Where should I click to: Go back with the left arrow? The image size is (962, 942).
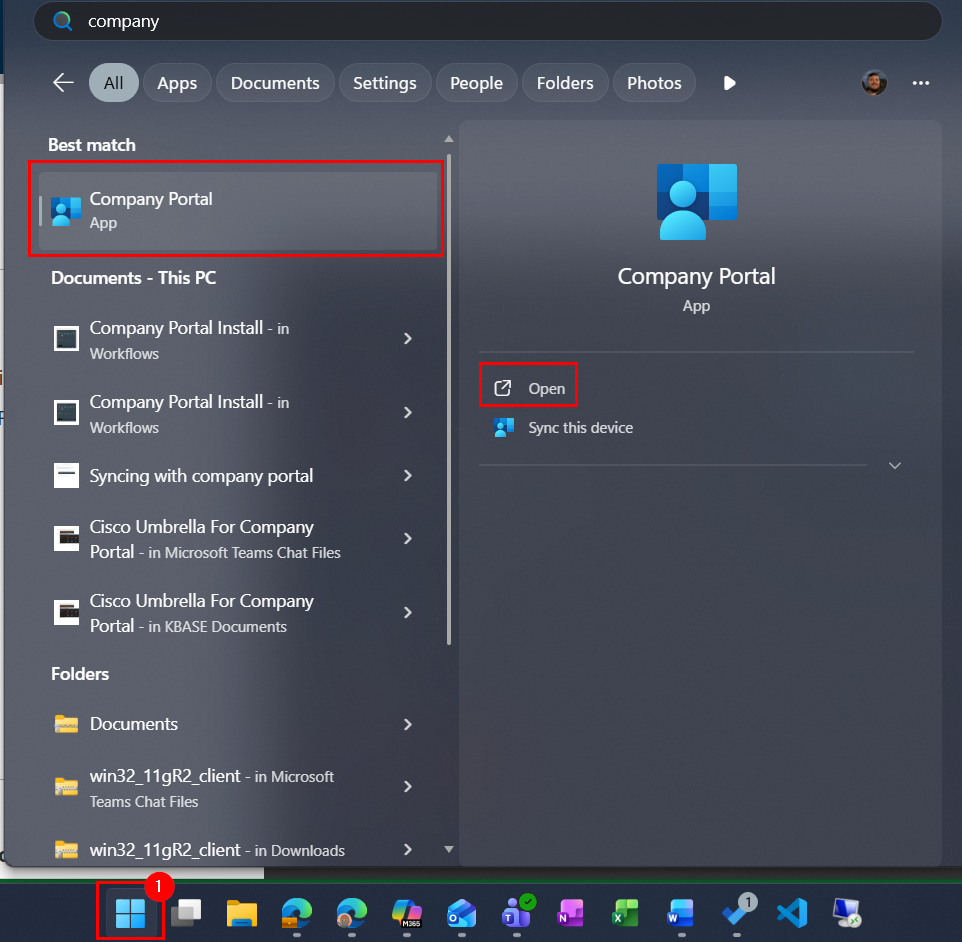coord(63,82)
